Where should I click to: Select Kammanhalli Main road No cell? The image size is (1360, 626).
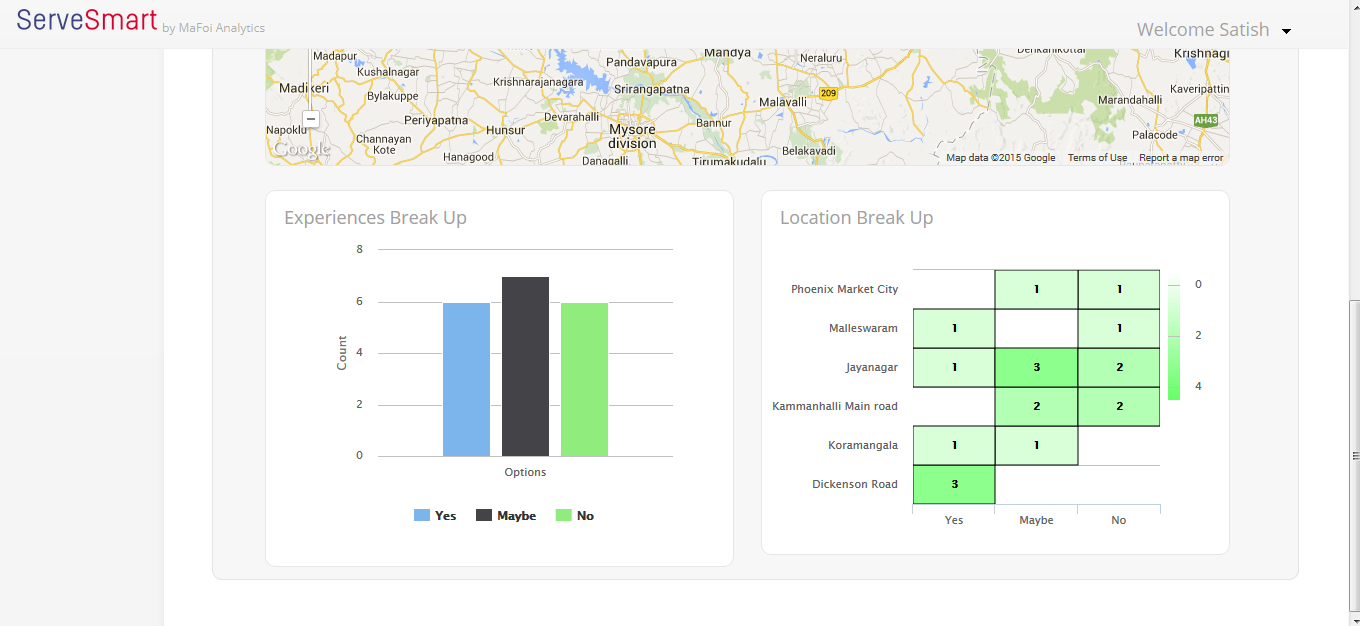tap(1119, 407)
